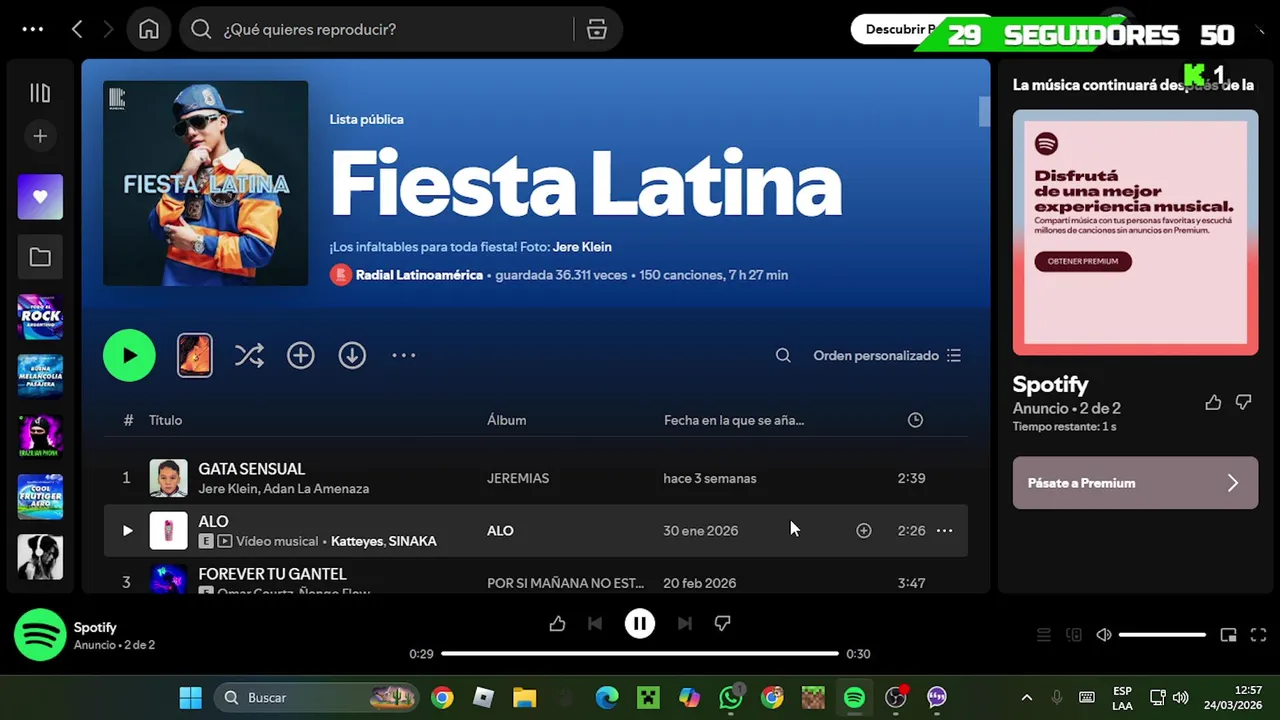
Task: Open more options for the playlist
Action: click(x=403, y=355)
